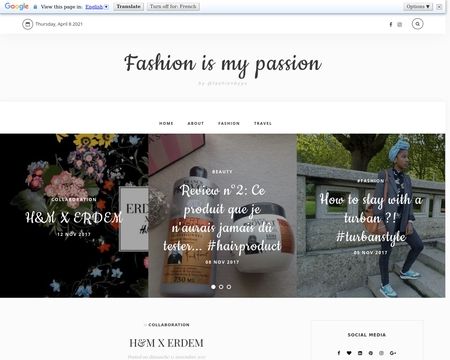The width and height of the screenshot is (450, 360).
Task: Open the search icon in header
Action: click(417, 24)
